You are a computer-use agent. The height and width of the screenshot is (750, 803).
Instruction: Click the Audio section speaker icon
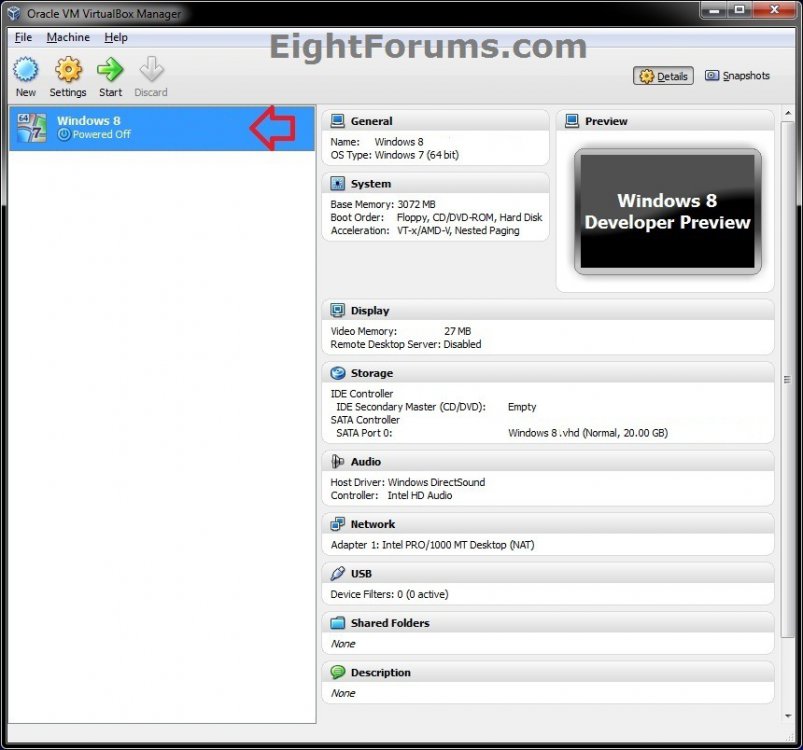click(x=337, y=462)
